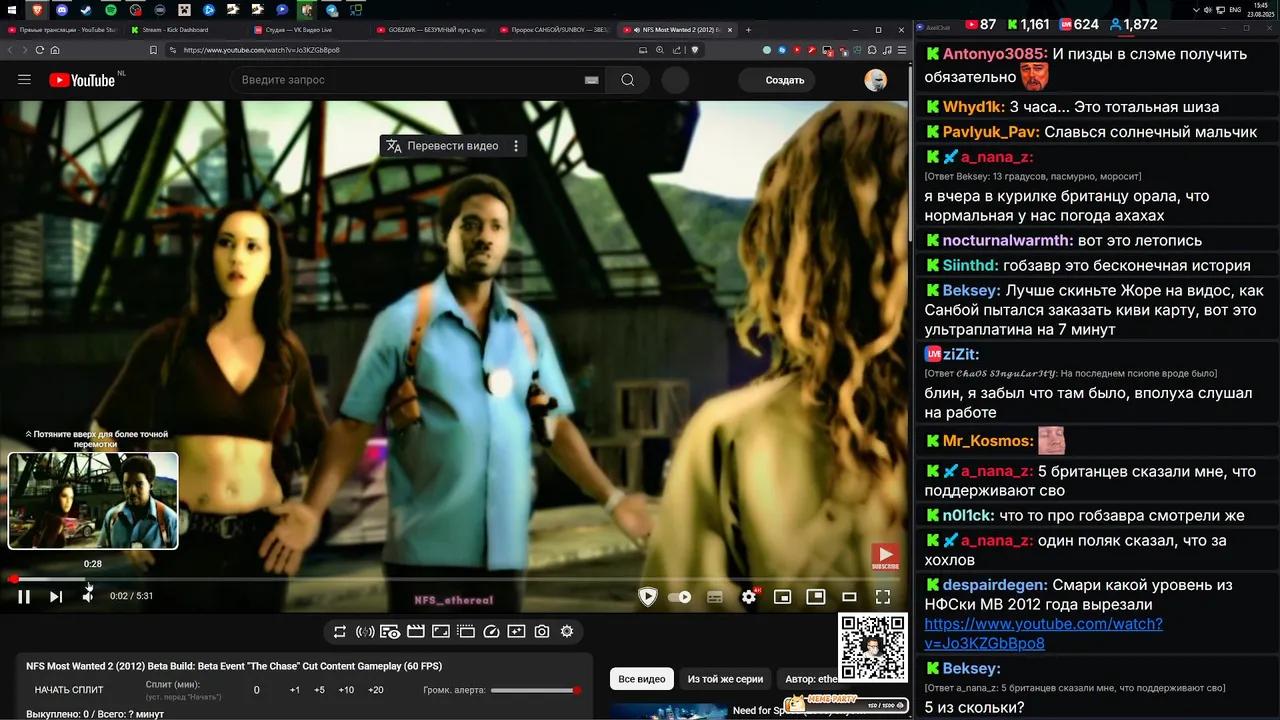This screenshot has width=1280, height=720.
Task: Select the Из той же серии chip
Action: click(725, 679)
